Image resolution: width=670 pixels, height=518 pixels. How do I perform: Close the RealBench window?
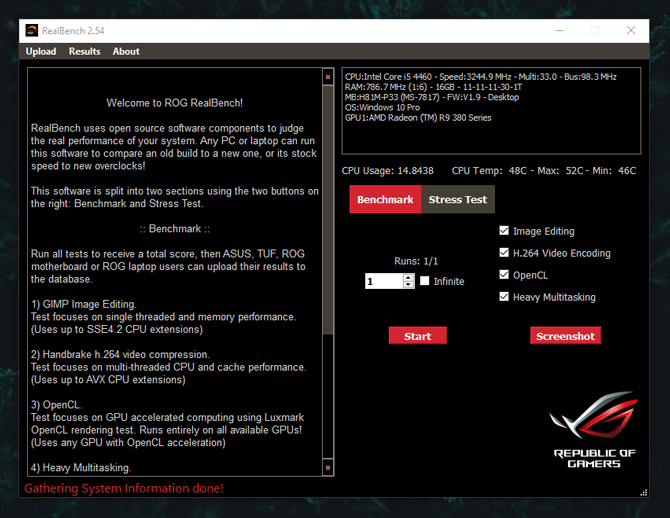point(630,30)
